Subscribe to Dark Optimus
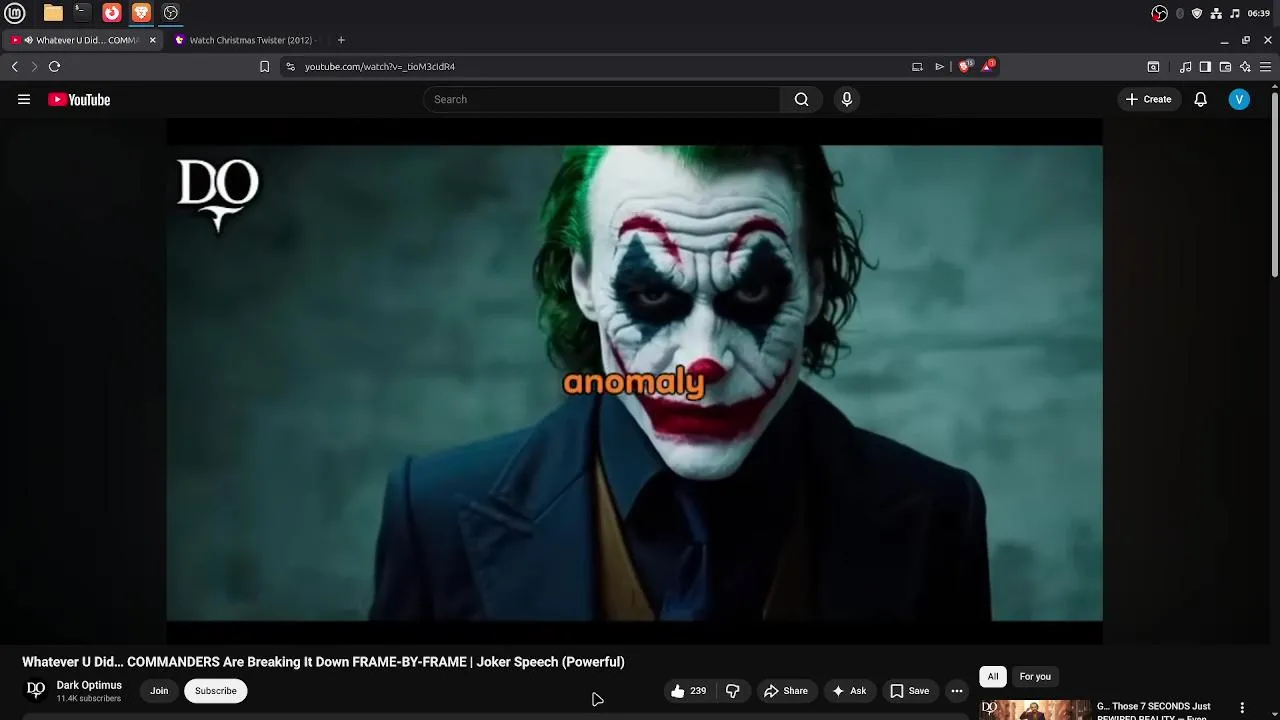 pyautogui.click(x=216, y=691)
